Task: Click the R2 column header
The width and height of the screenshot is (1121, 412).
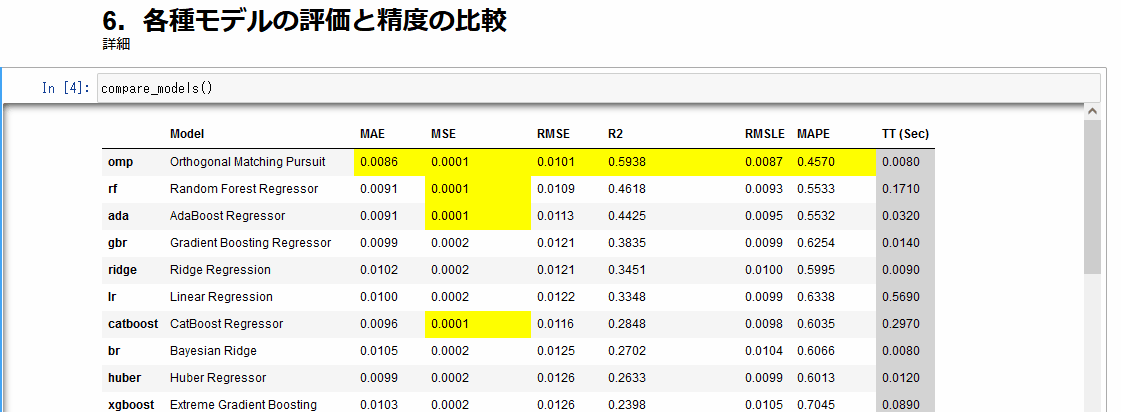Action: 616,134
